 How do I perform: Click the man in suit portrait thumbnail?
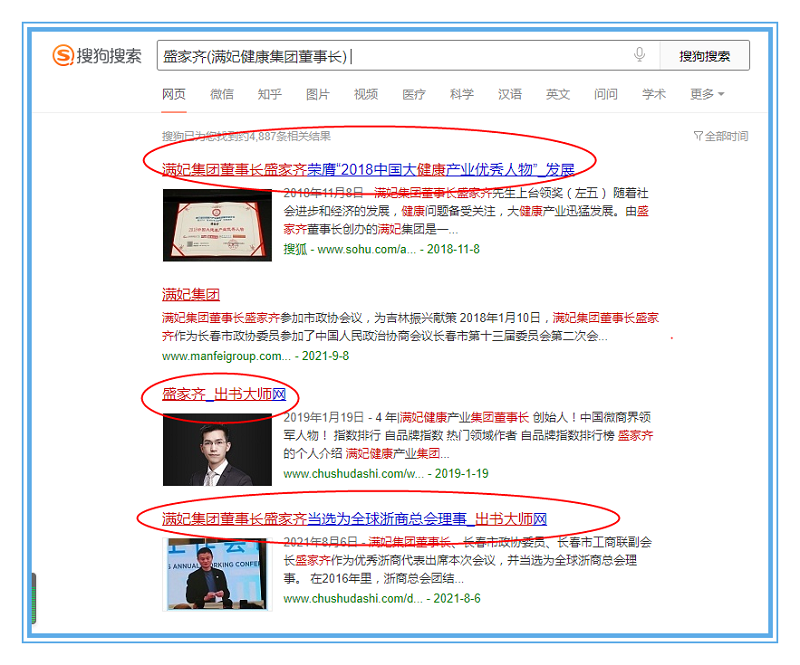pos(217,450)
